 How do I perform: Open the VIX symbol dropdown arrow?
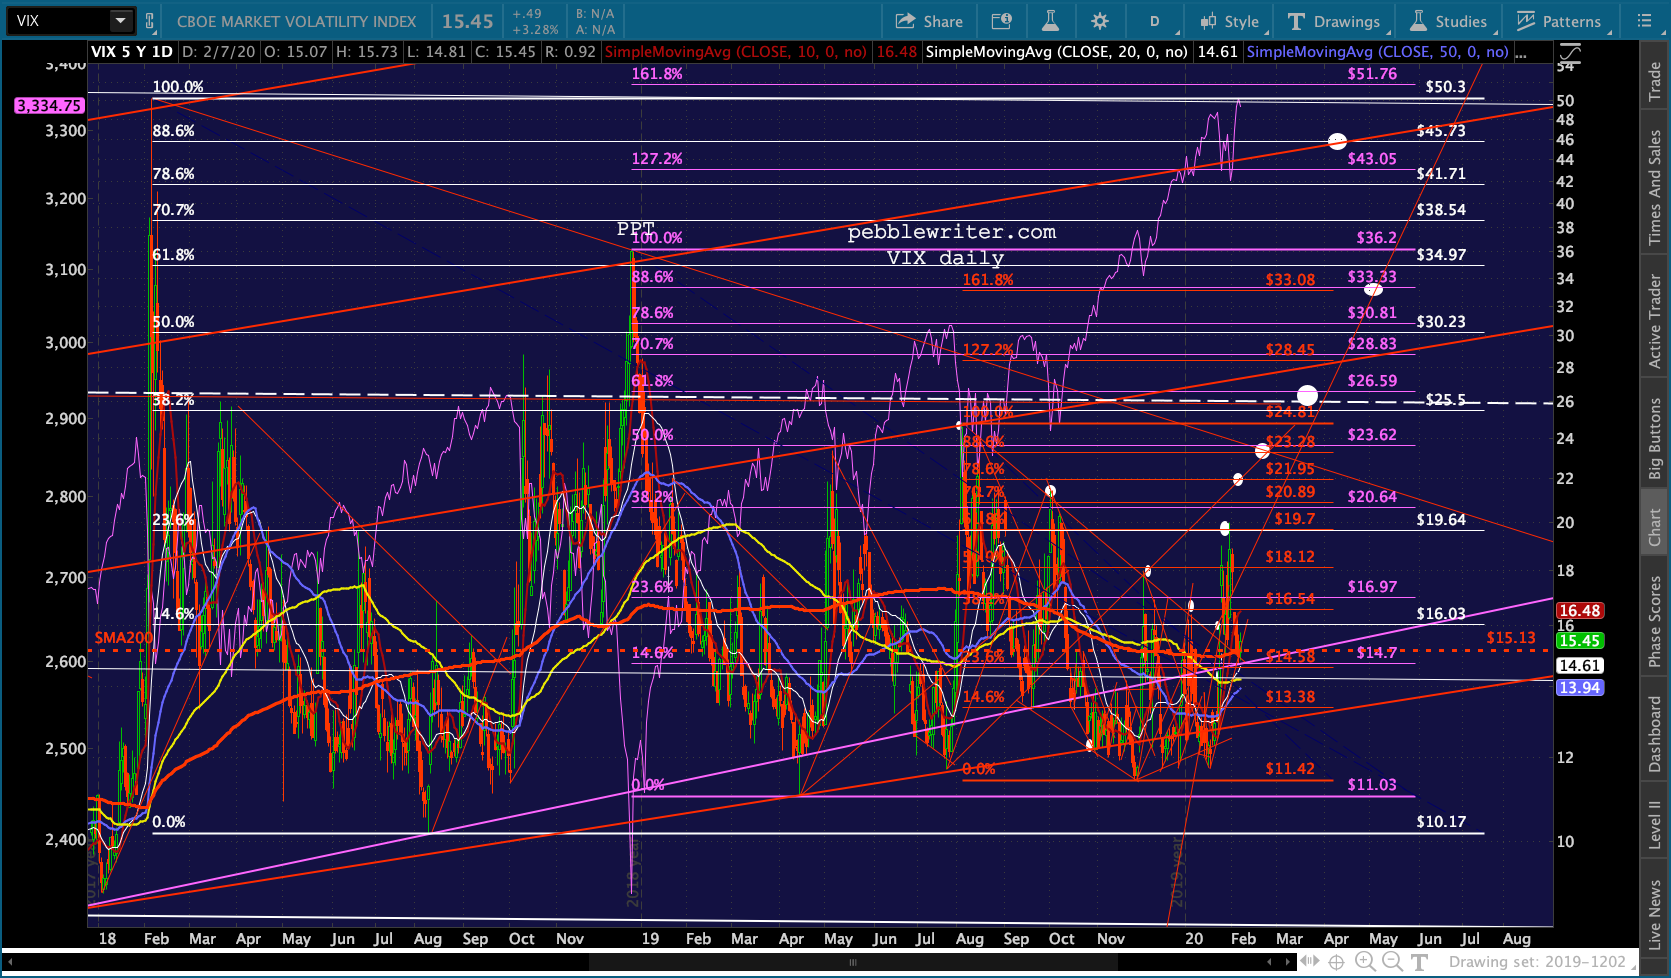click(x=121, y=20)
